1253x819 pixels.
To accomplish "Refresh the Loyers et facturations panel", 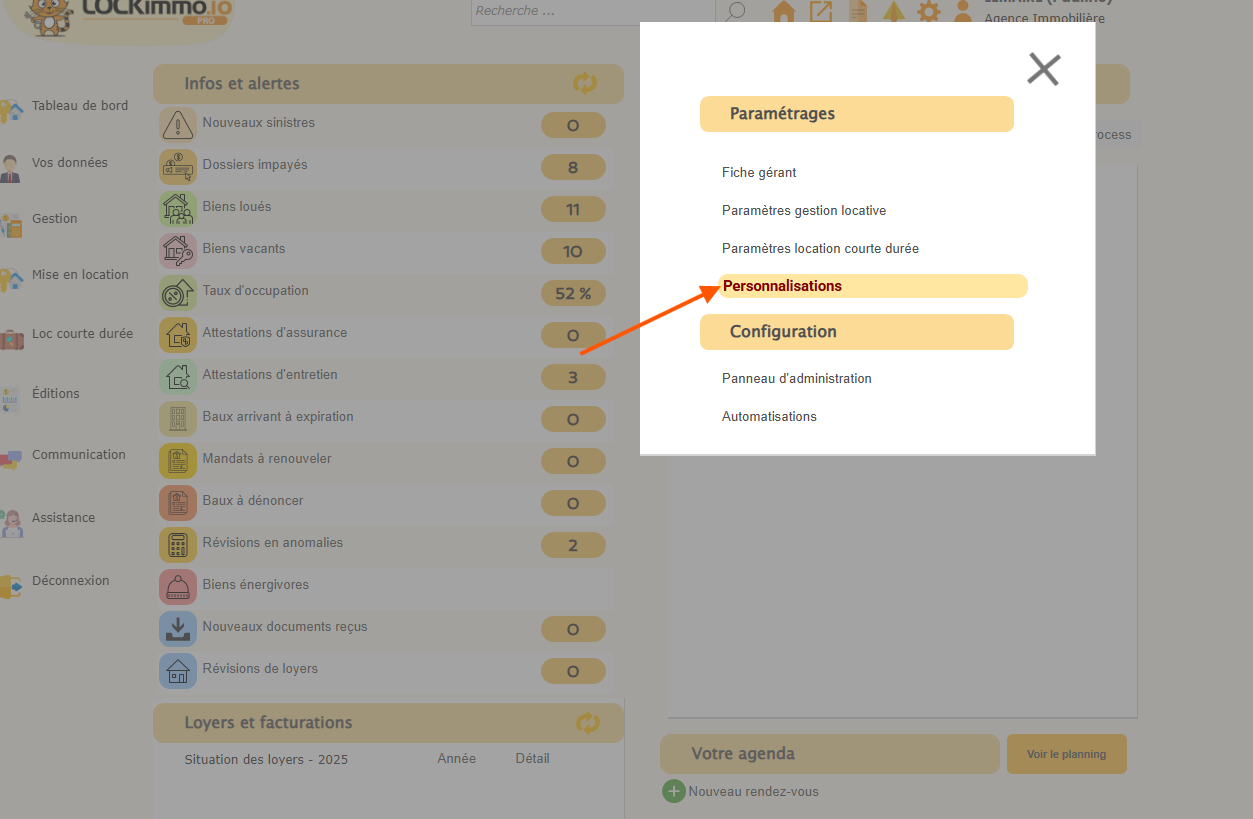I will point(588,723).
